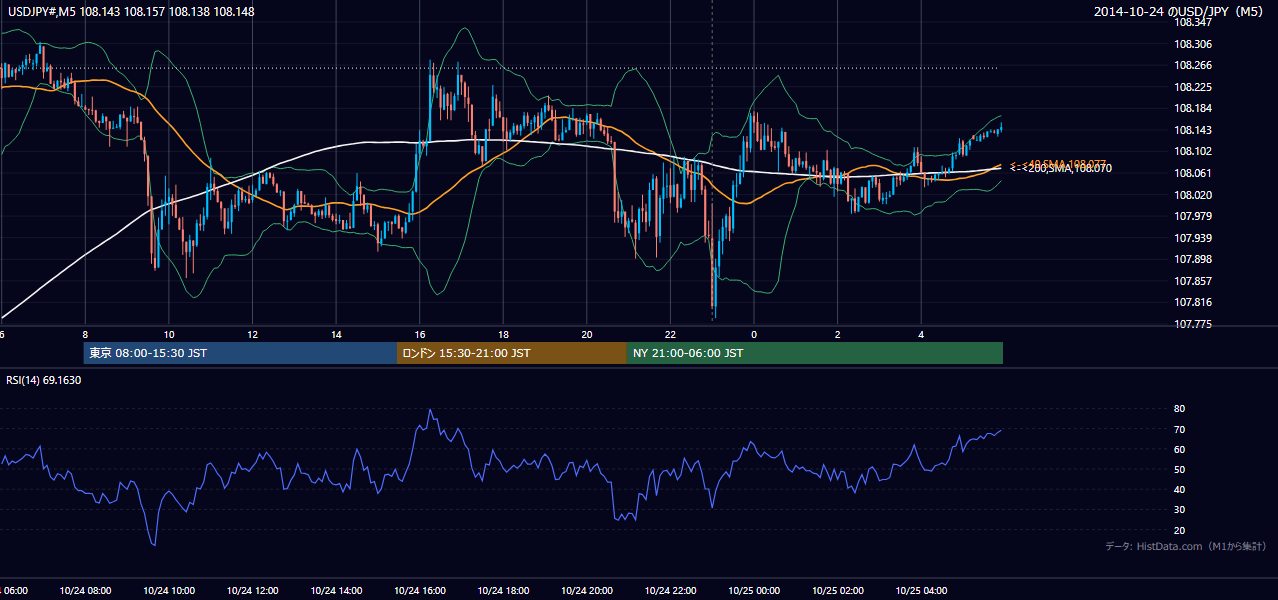Click price axis label 108.061
Image resolution: width=1278 pixels, height=600 pixels.
click(1192, 173)
